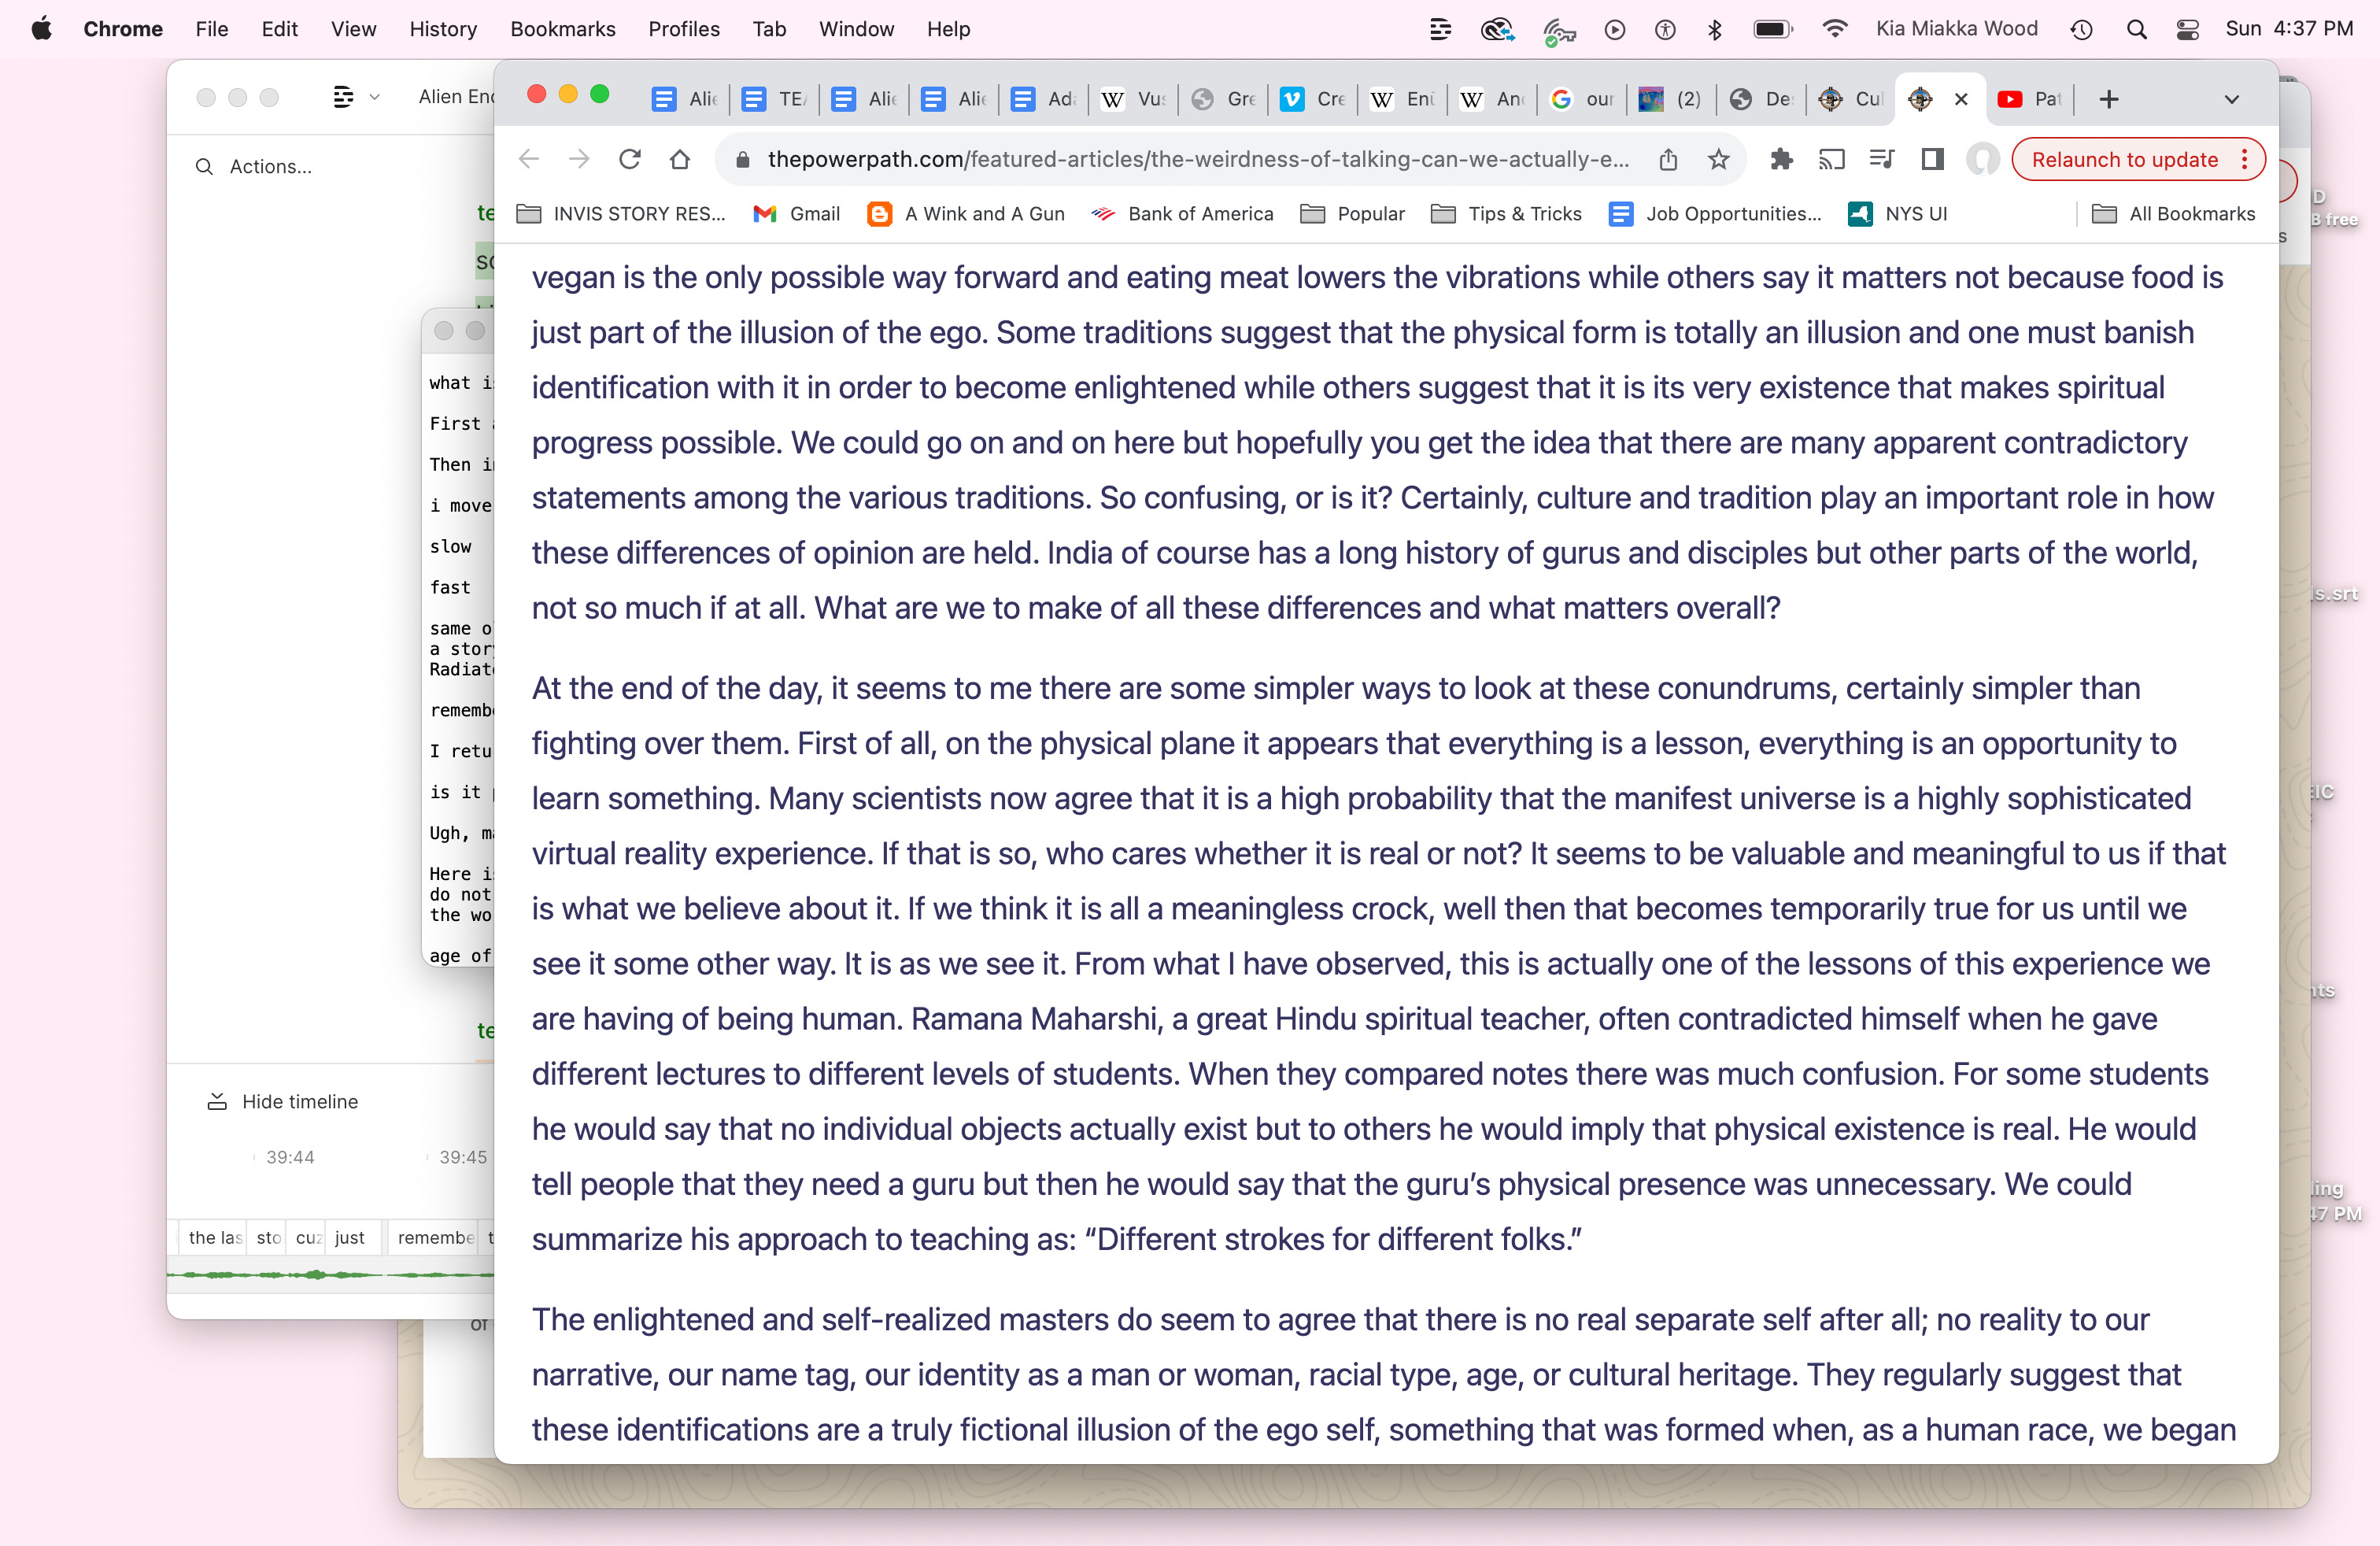Click the Creative Cloud menu bar icon
Screen dimensions: 2380x1546
[x=1497, y=29]
